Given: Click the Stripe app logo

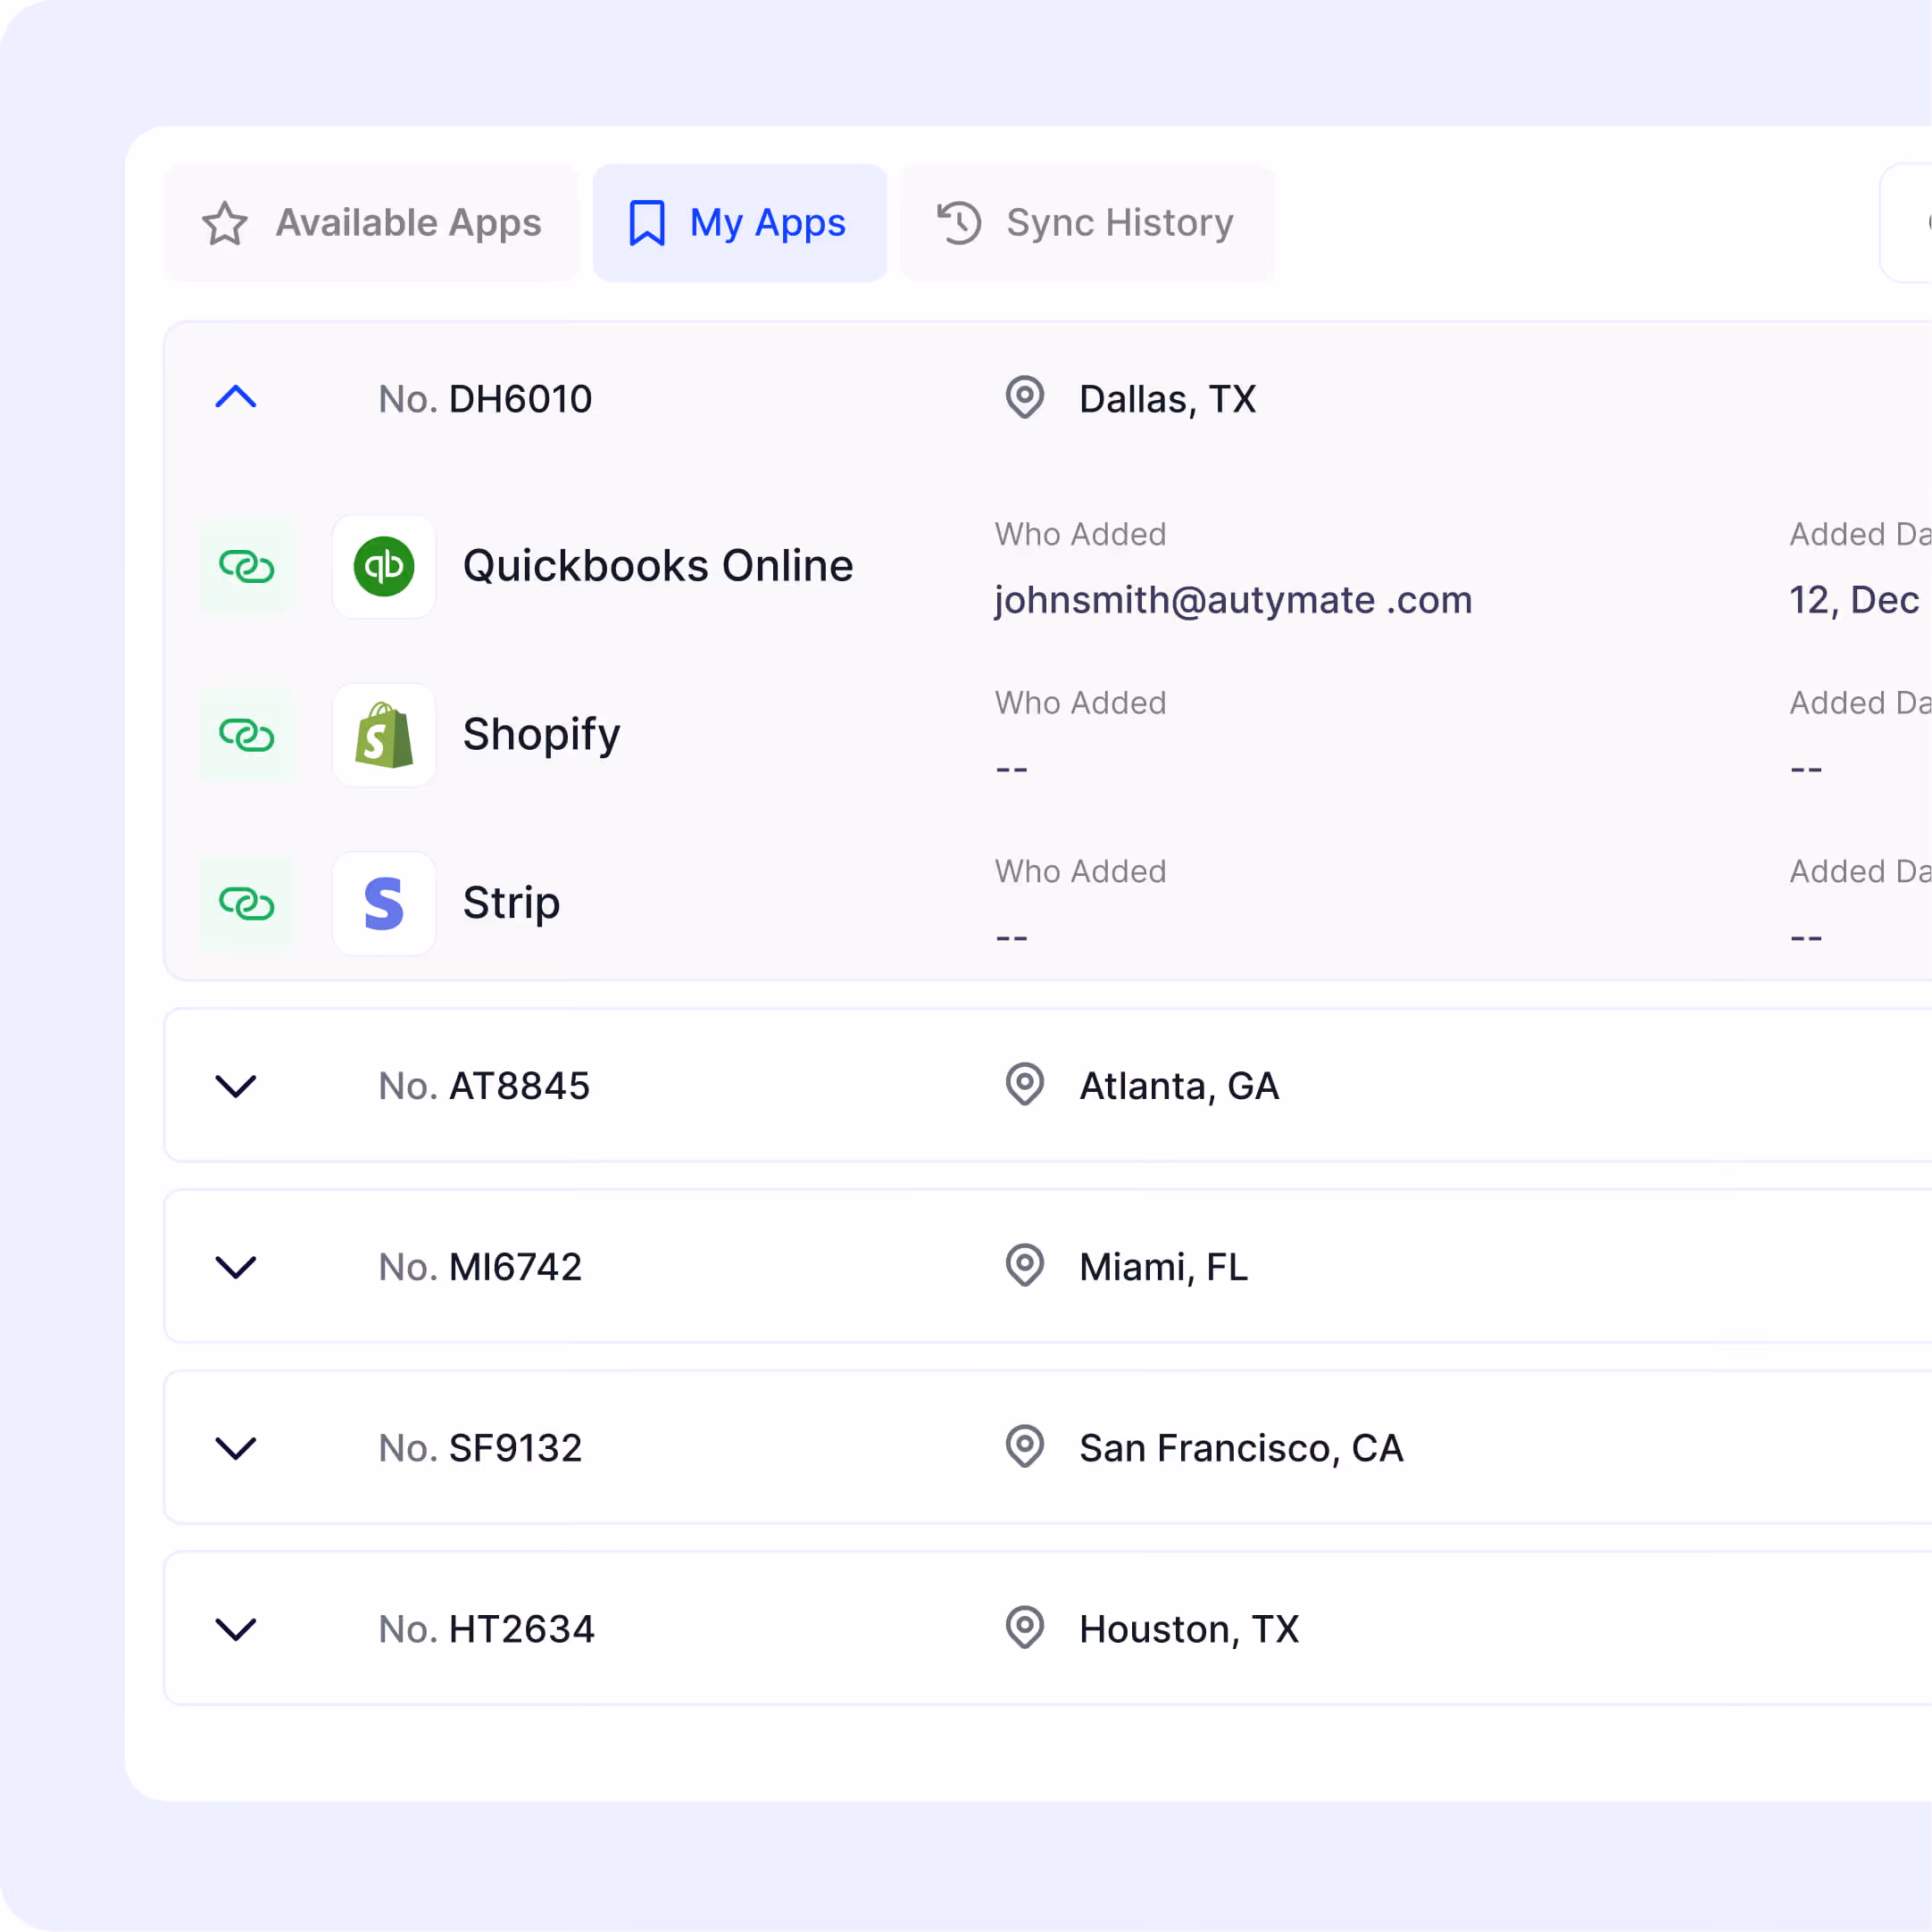Looking at the screenshot, I should tap(384, 903).
